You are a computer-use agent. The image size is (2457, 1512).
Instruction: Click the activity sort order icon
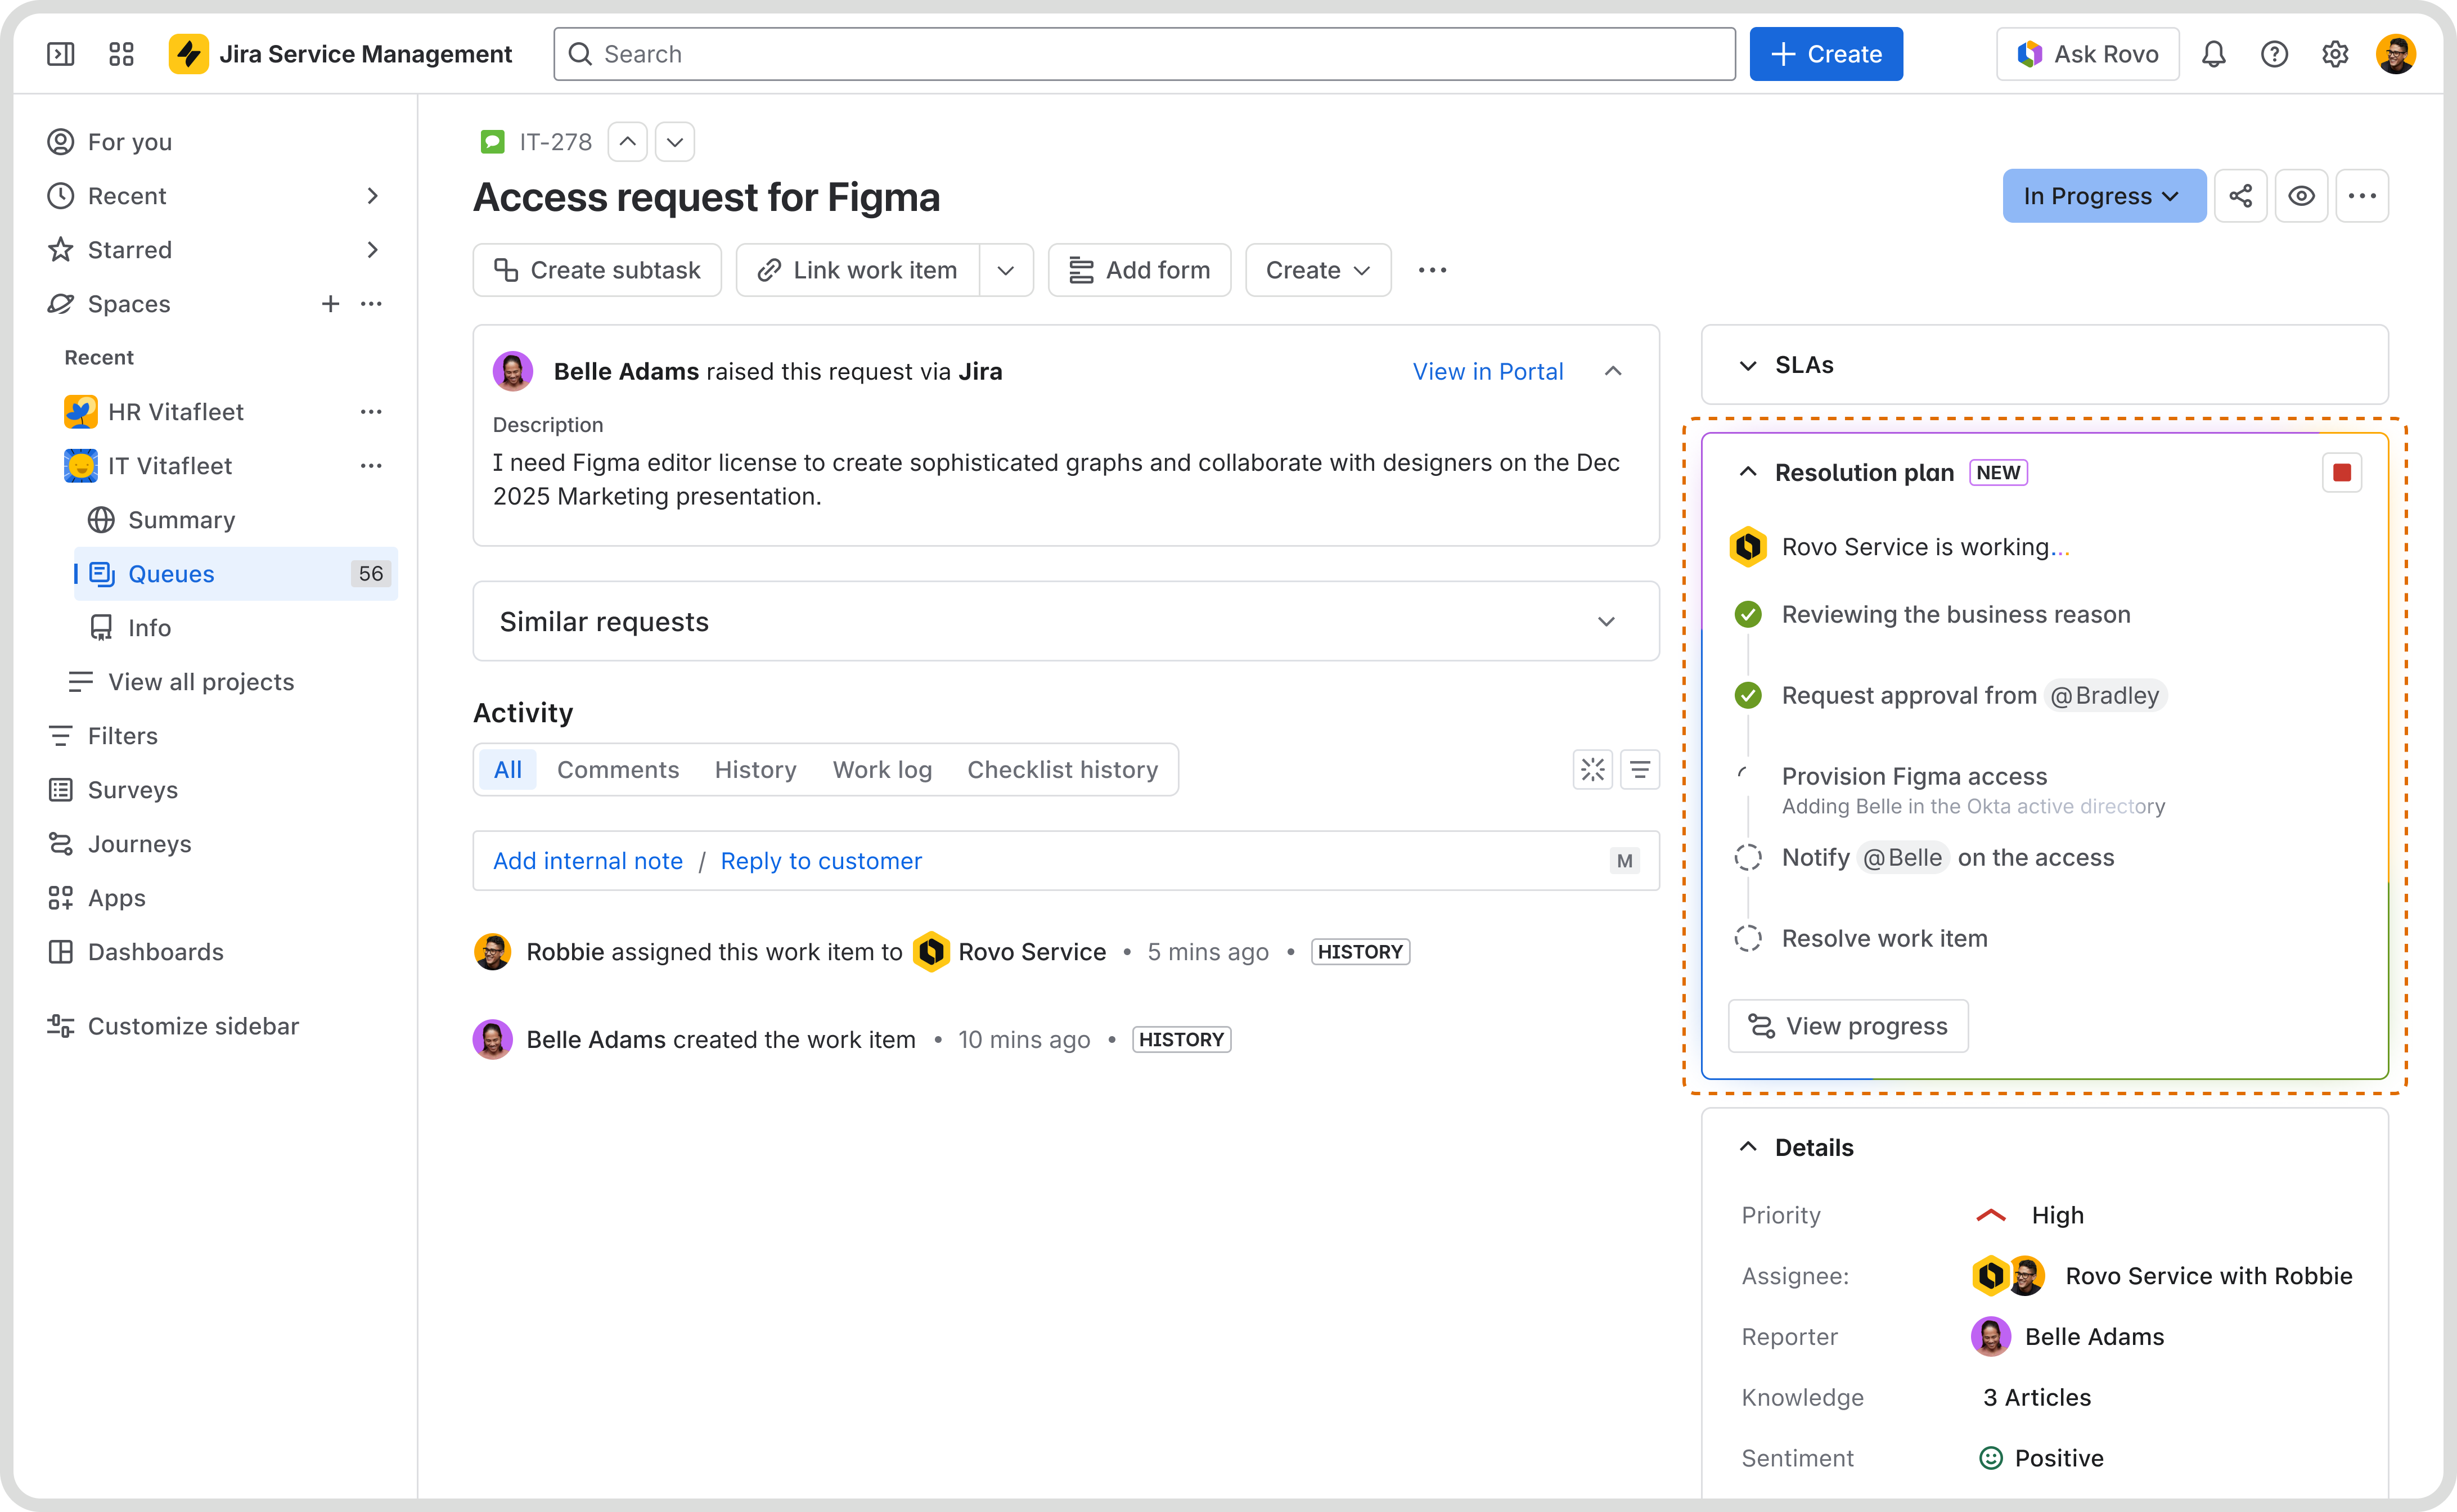(1640, 770)
